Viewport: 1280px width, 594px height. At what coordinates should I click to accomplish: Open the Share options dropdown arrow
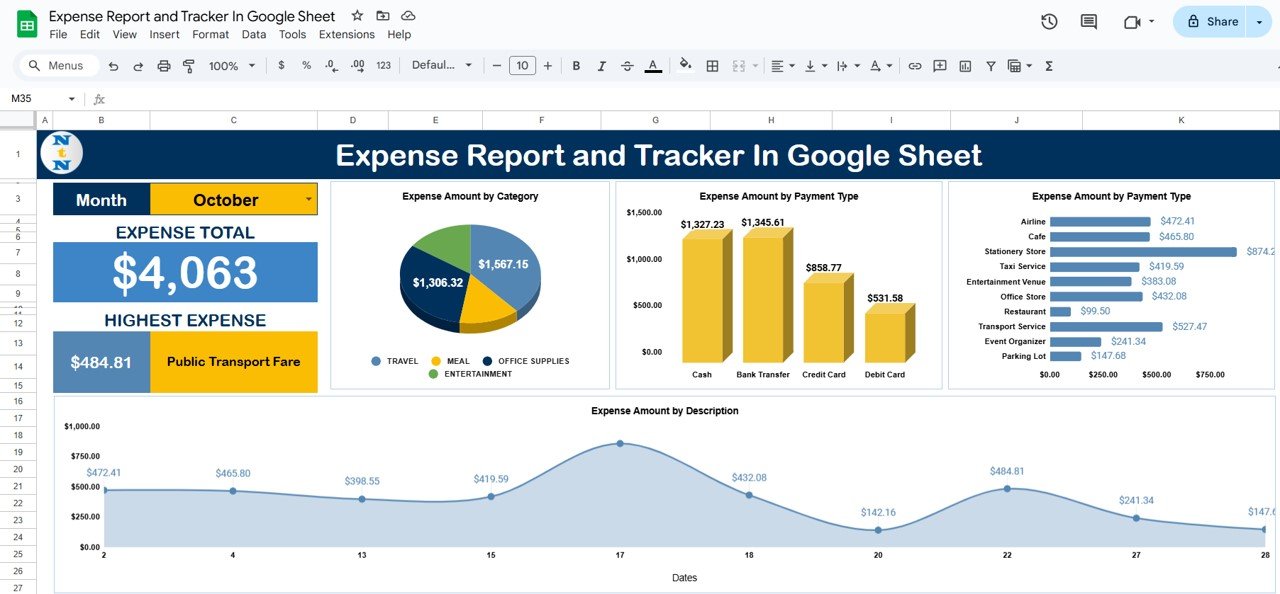click(1259, 22)
